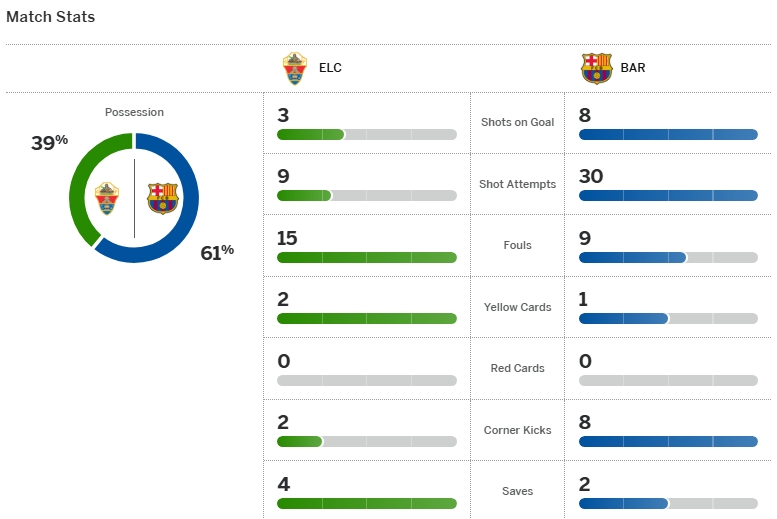Screen dimensions: 777x519
Task: Click the 39% possession value
Action: (x=49, y=143)
